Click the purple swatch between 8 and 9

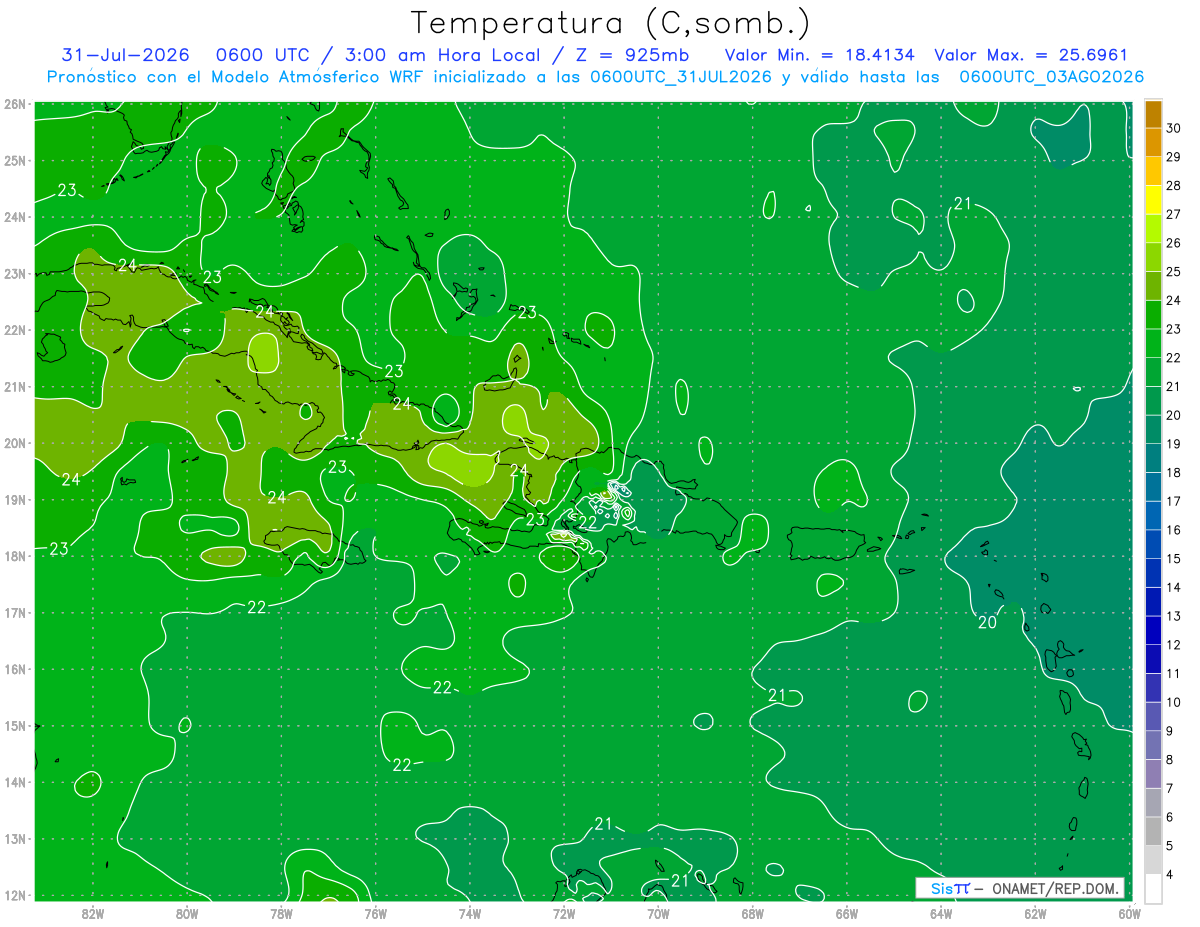[x=1153, y=745]
